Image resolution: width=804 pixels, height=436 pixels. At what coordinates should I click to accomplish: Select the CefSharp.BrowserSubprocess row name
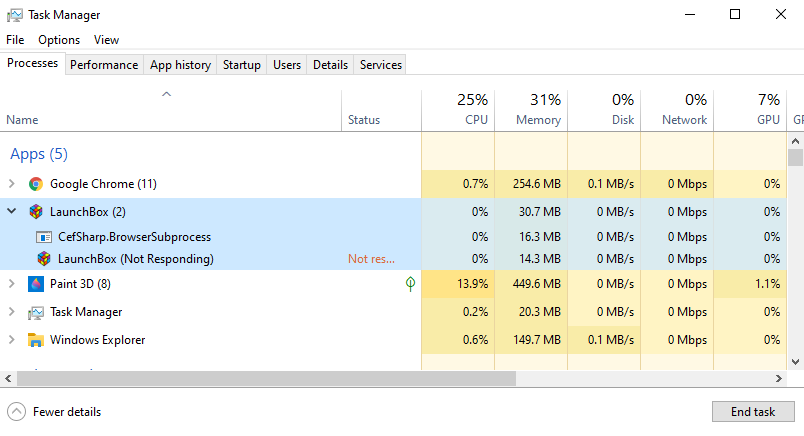(x=134, y=237)
